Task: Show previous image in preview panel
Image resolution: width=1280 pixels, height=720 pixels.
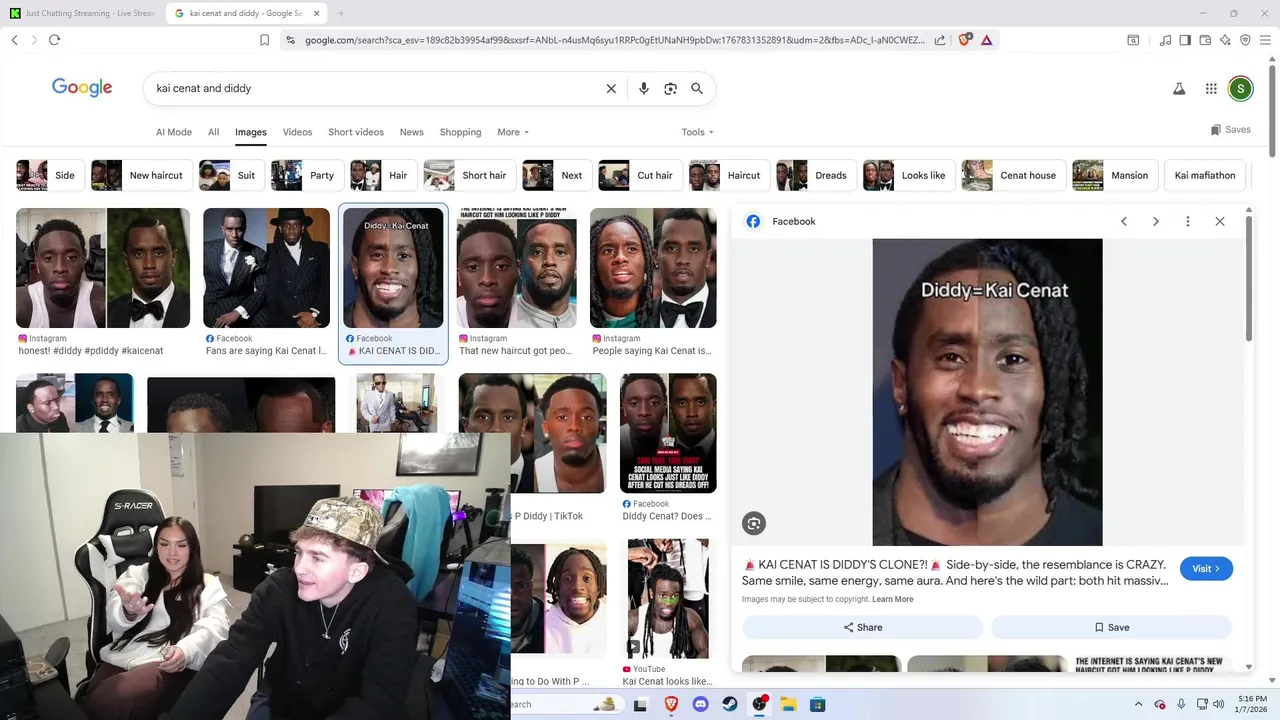Action: (x=1124, y=221)
